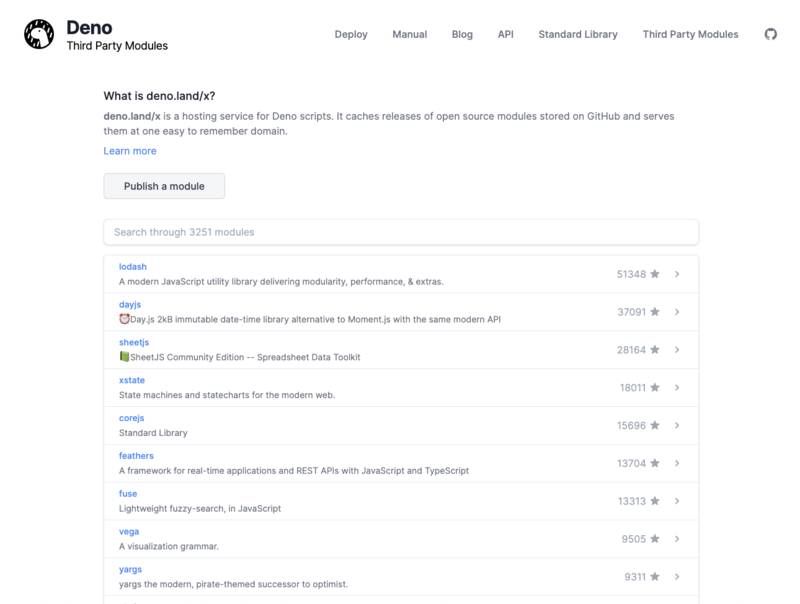Click "A visualization grammar." description

pyautogui.click(x=169, y=546)
